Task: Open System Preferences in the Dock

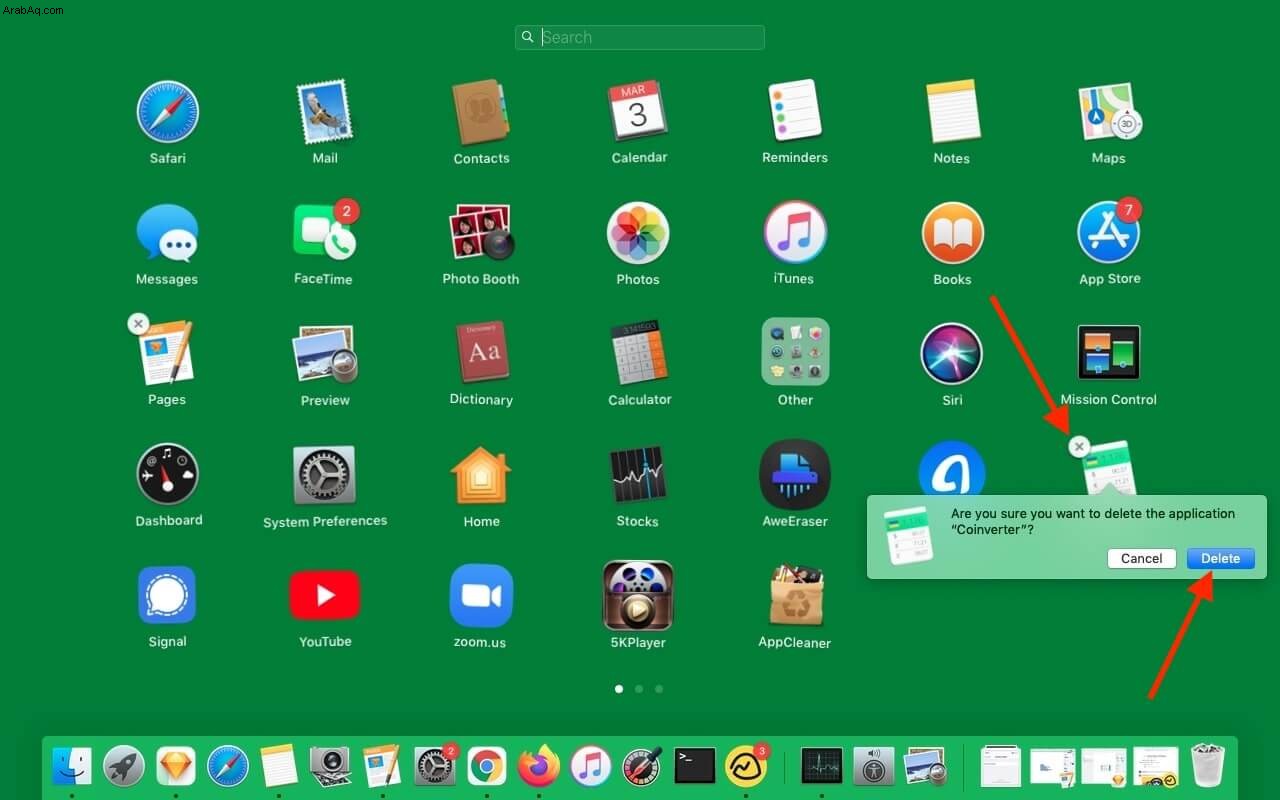Action: 435,767
